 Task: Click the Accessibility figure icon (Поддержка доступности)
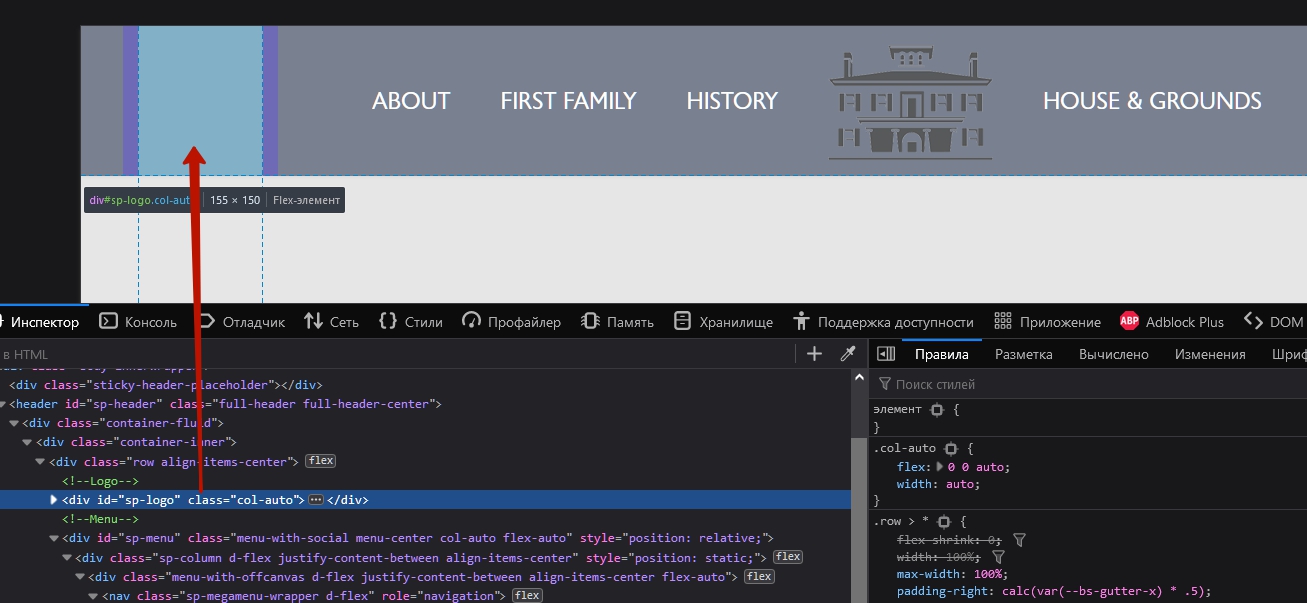coord(801,321)
